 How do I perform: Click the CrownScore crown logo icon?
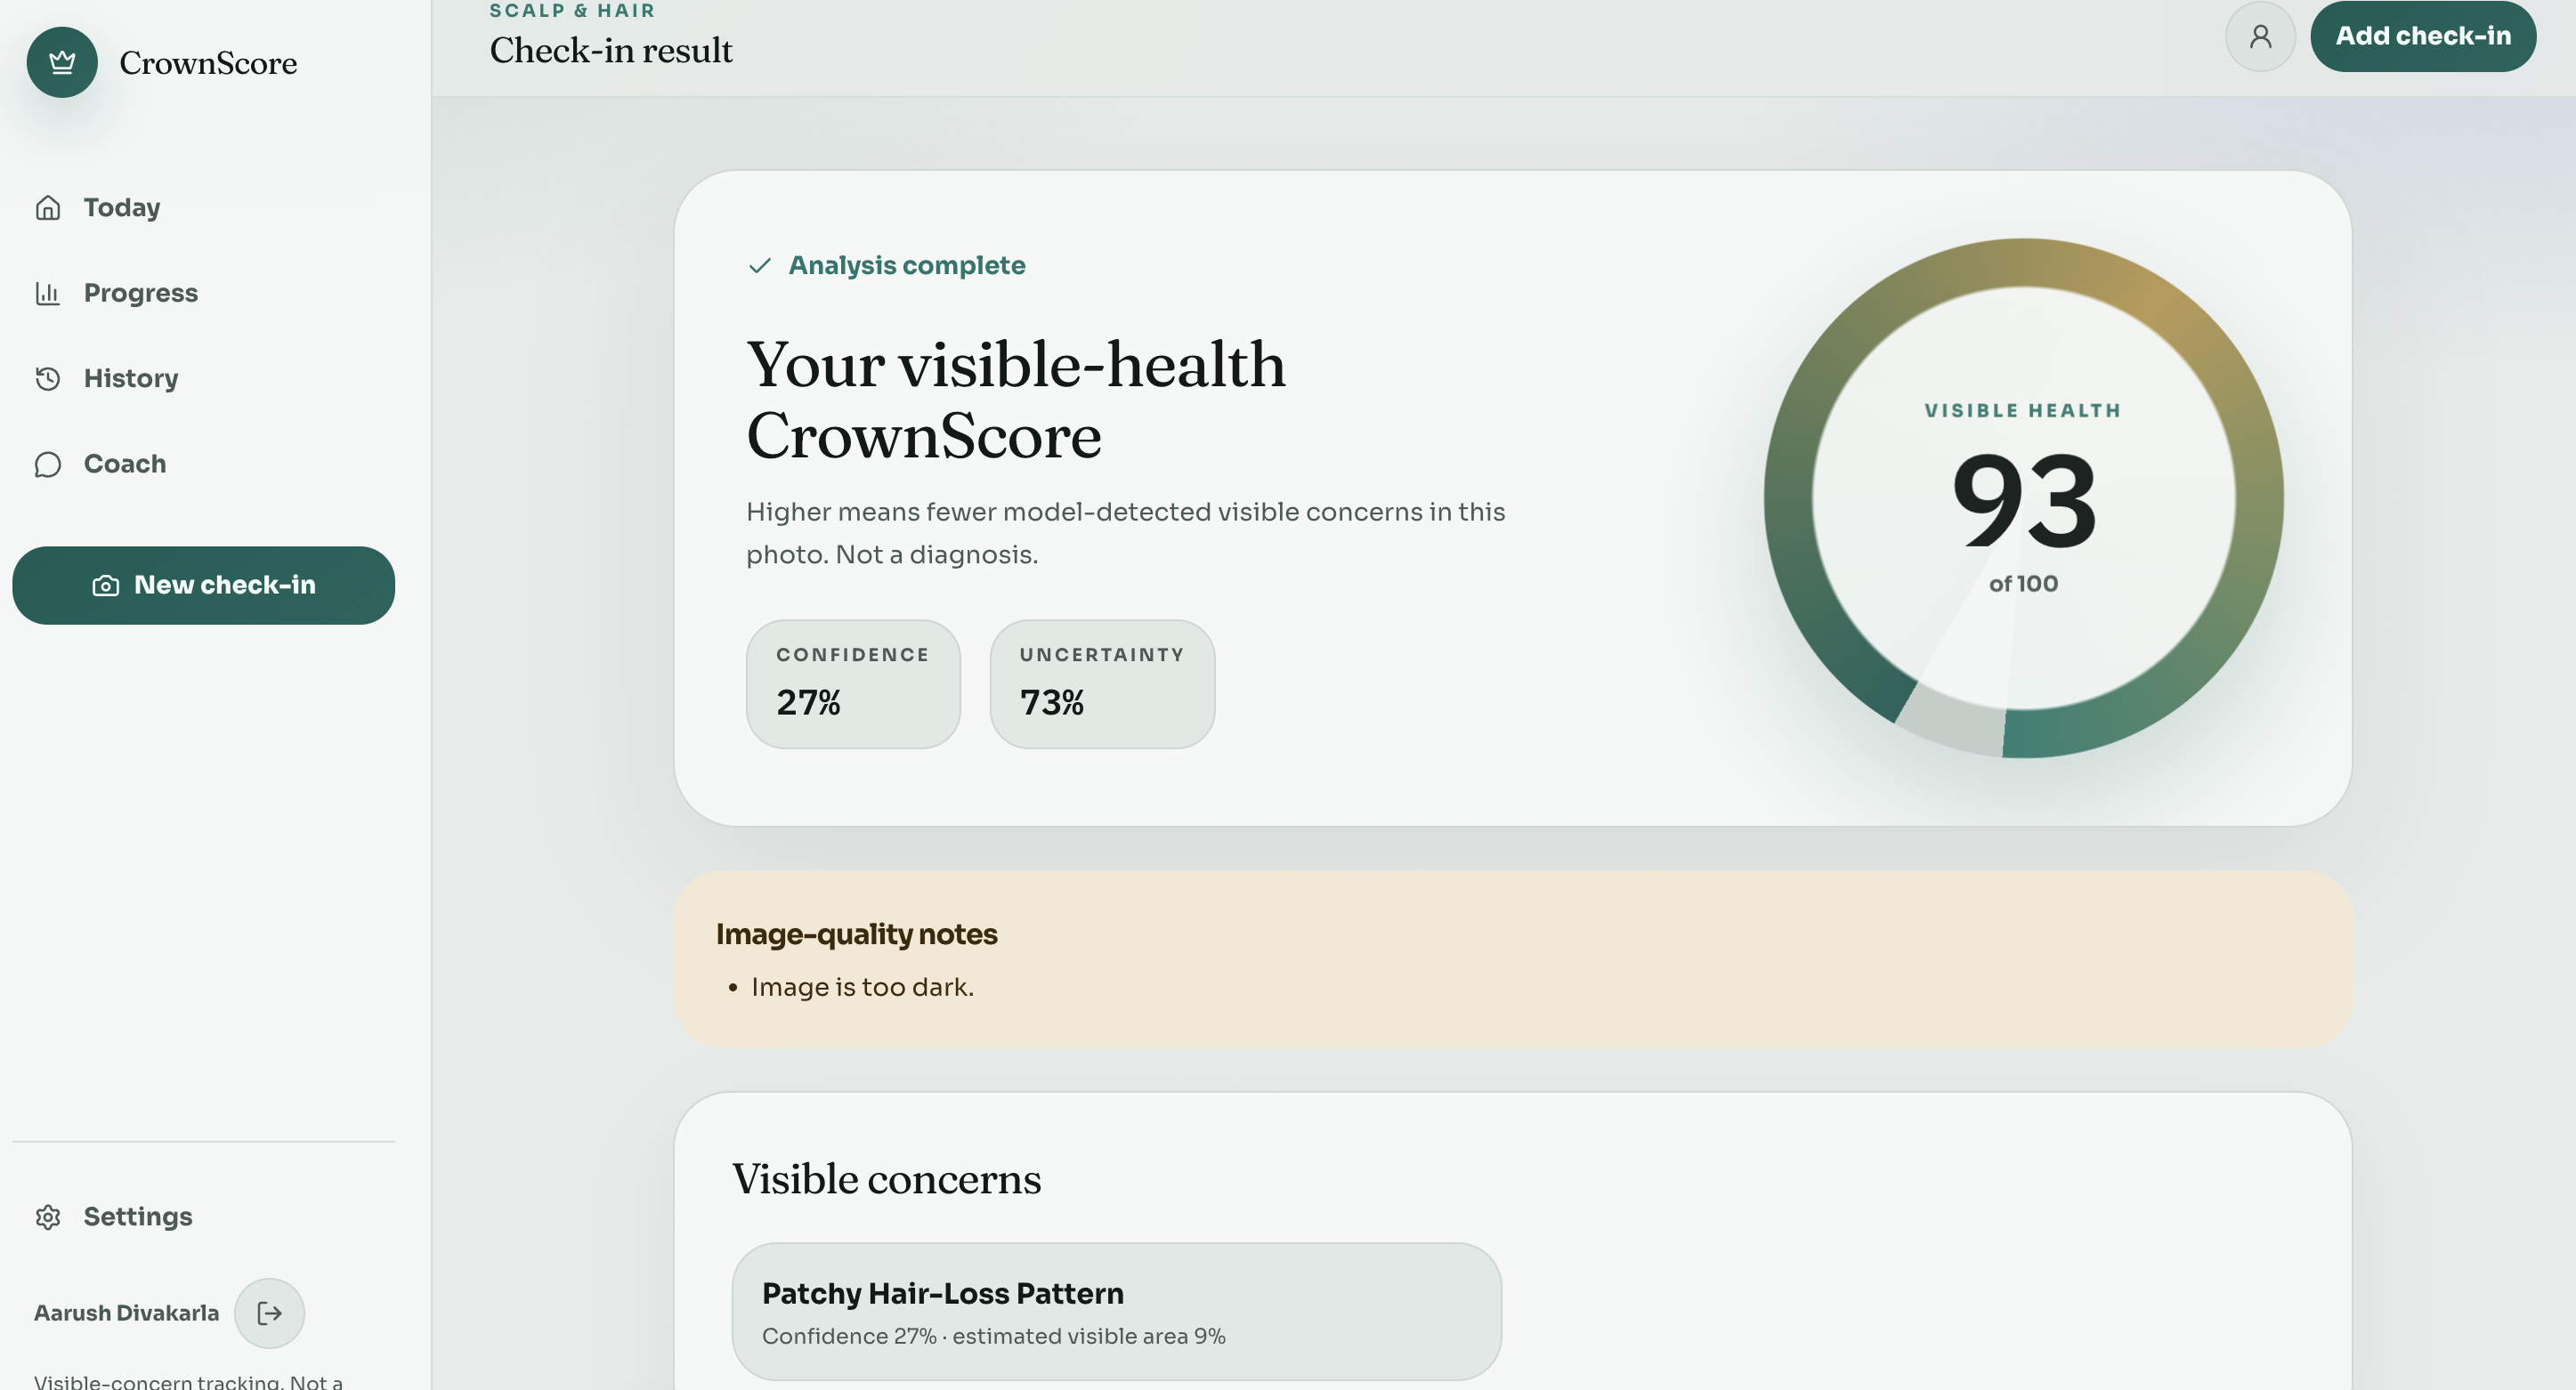(x=62, y=62)
